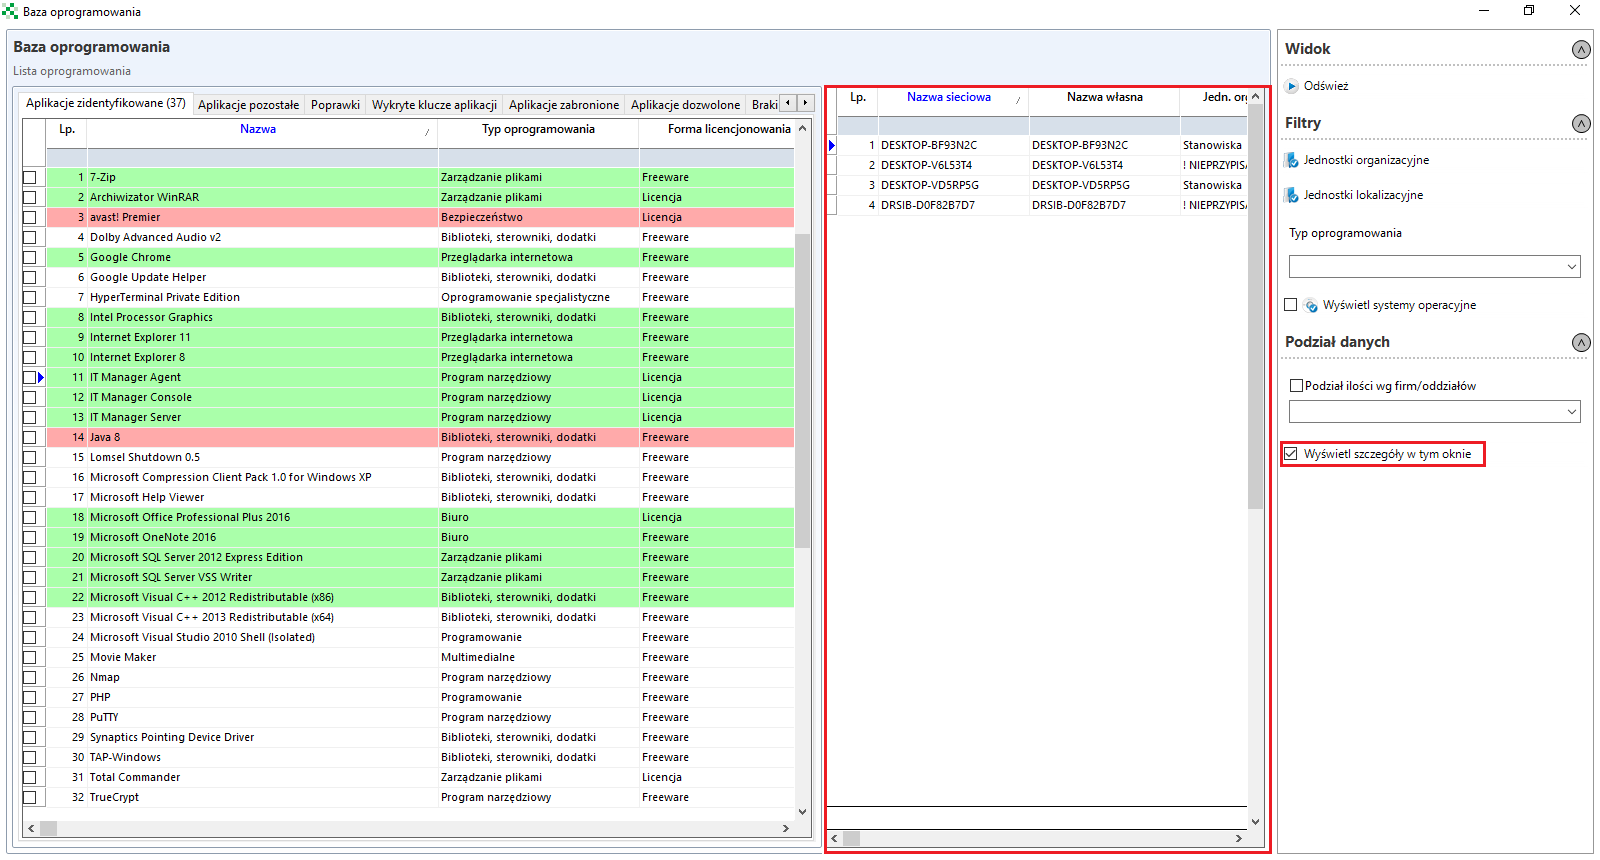Enable Wyświetl systemy operacyjne checkbox

tap(1291, 305)
